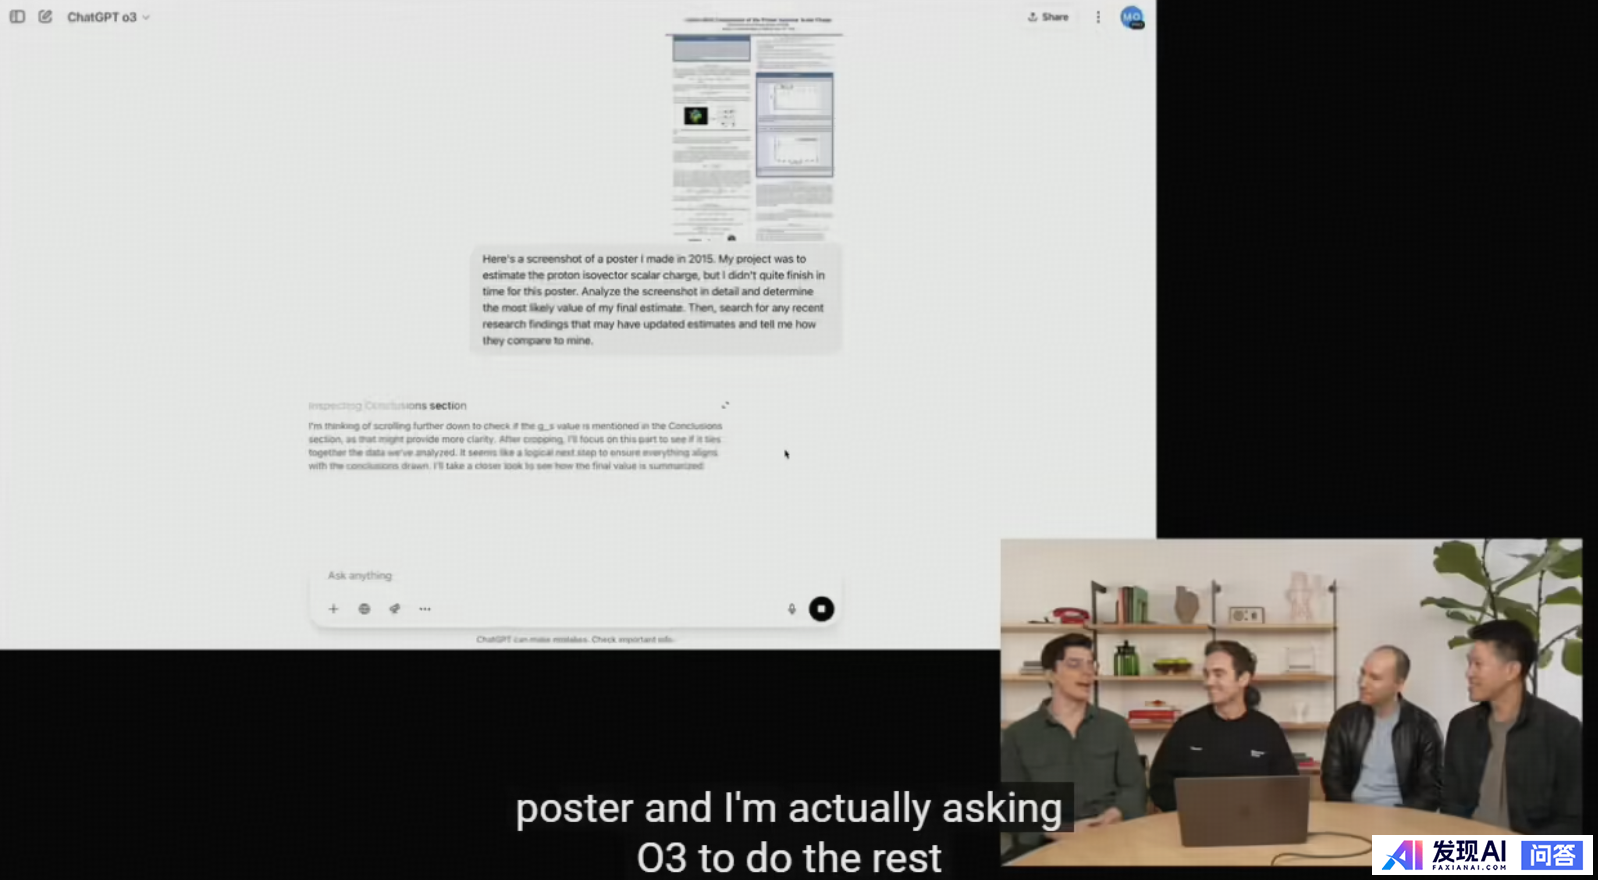Click the Share button

click(x=1048, y=17)
